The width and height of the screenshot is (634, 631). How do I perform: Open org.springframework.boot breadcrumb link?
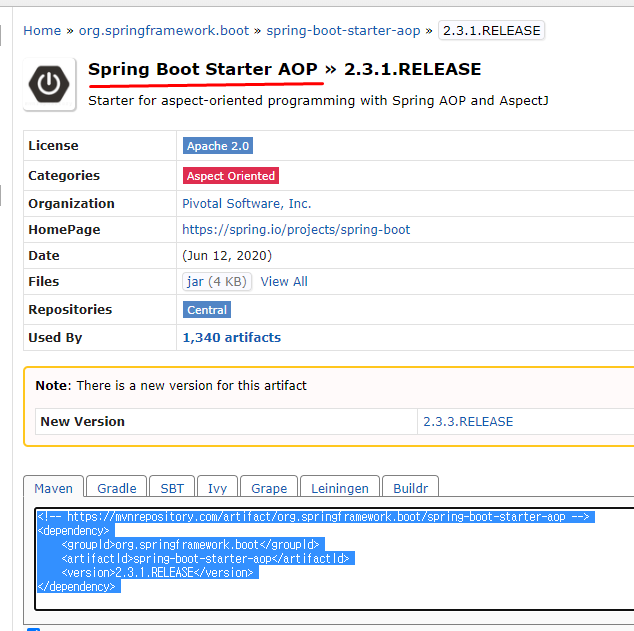click(x=164, y=31)
